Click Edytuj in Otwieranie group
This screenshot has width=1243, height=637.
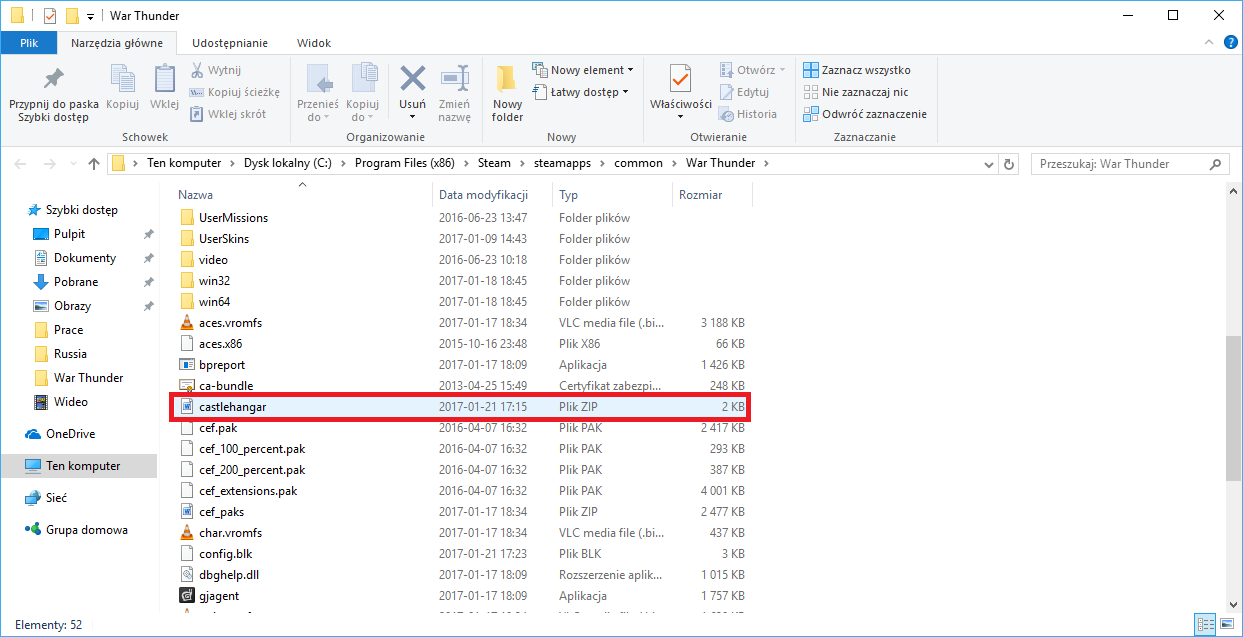pos(744,92)
